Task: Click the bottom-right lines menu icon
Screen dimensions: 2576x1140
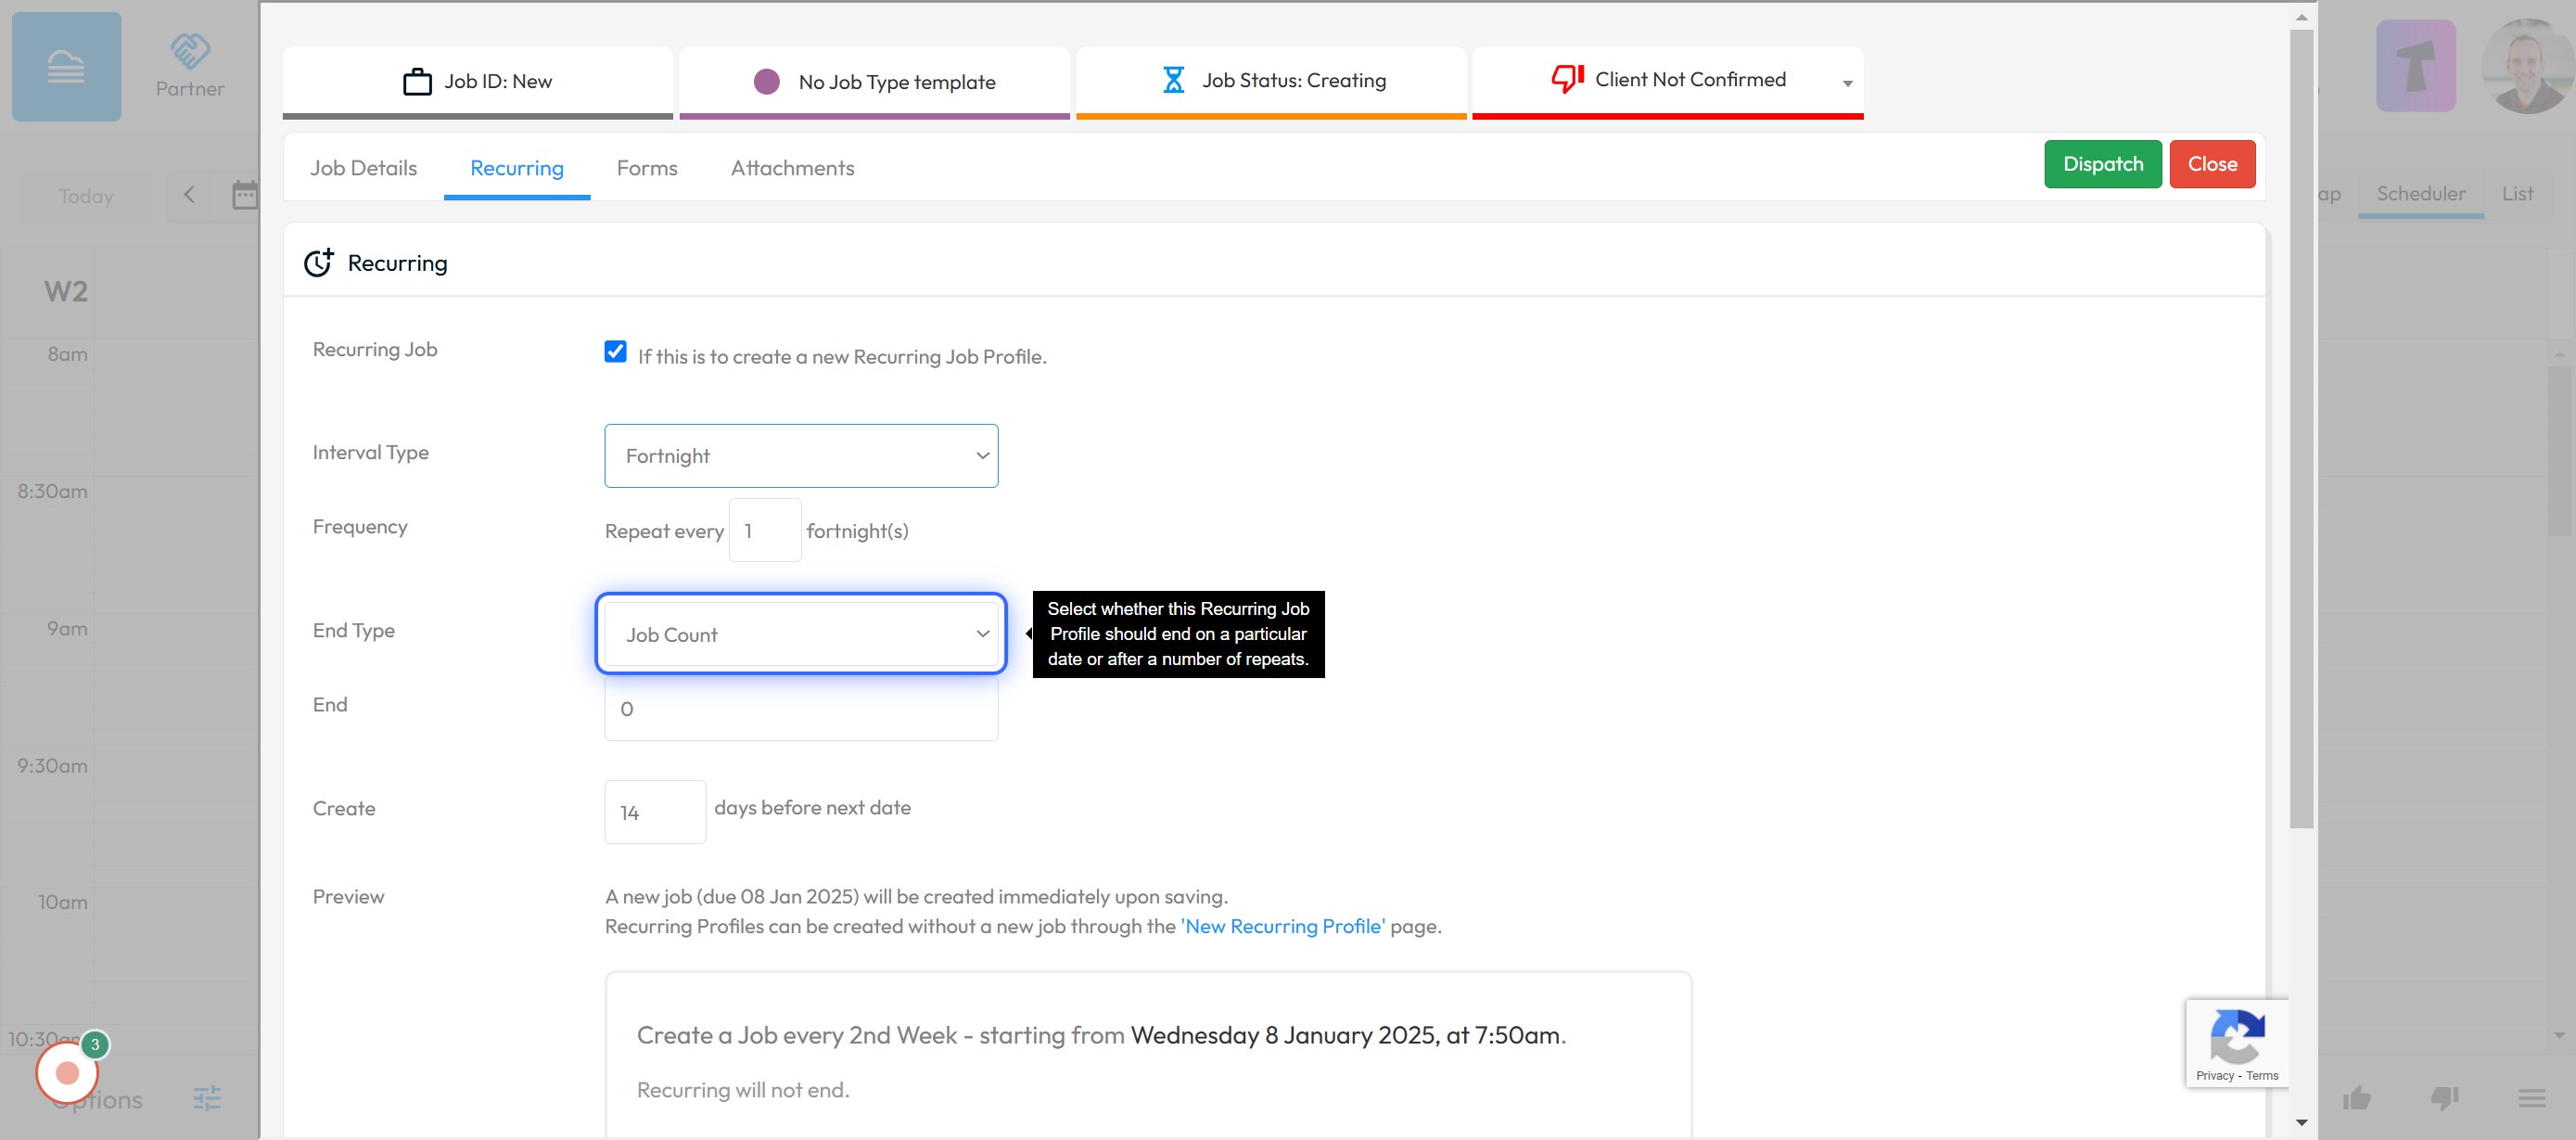Action: coord(2531,1099)
